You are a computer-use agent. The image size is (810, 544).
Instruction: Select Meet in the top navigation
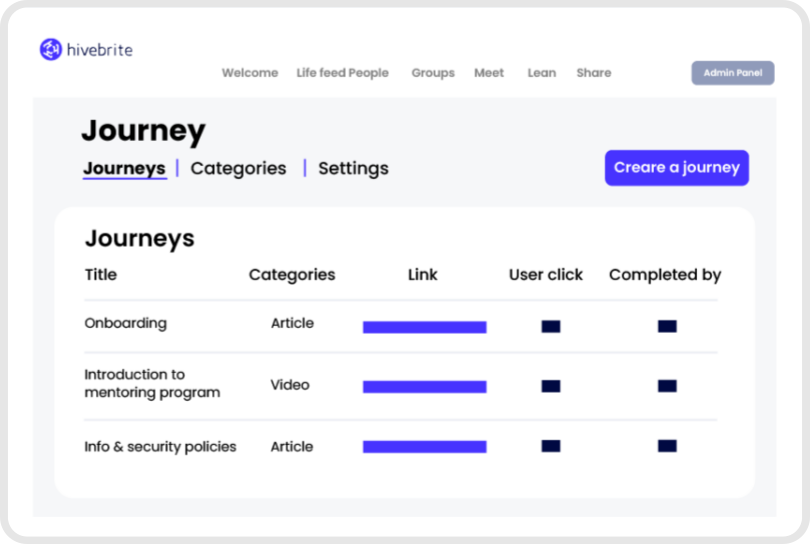tap(489, 73)
